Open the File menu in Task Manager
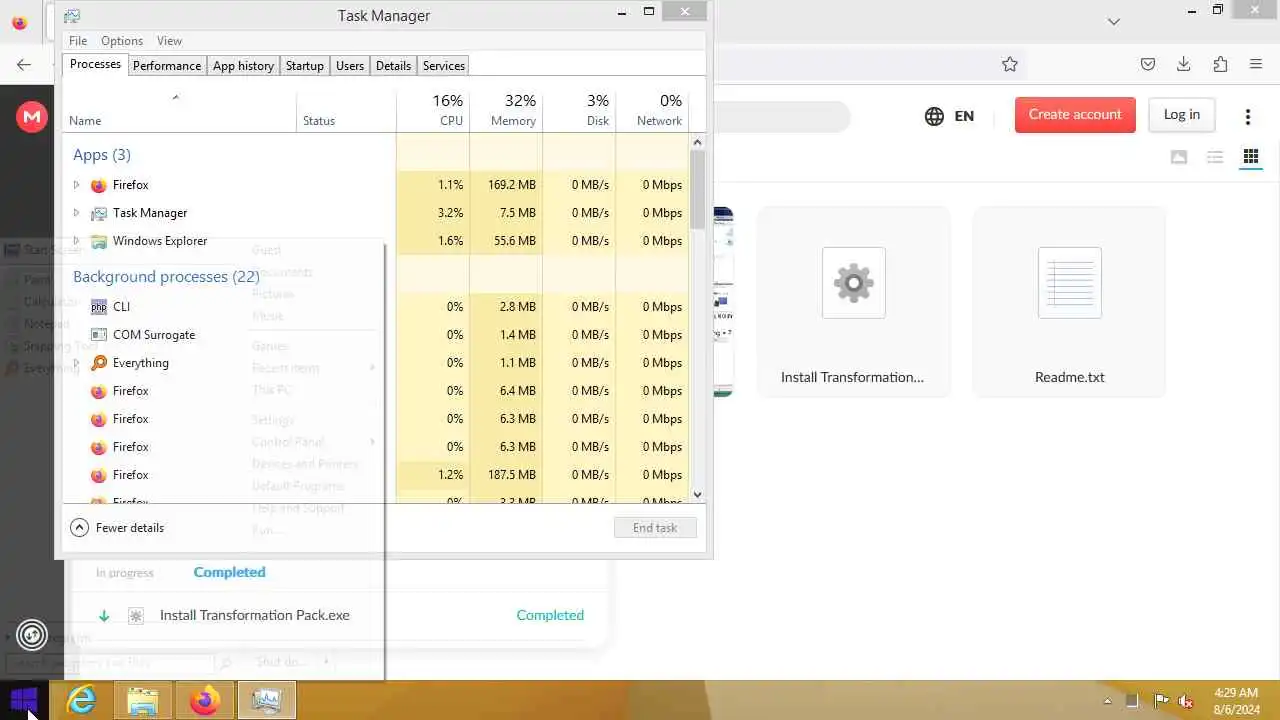The width and height of the screenshot is (1280, 720). click(x=77, y=41)
